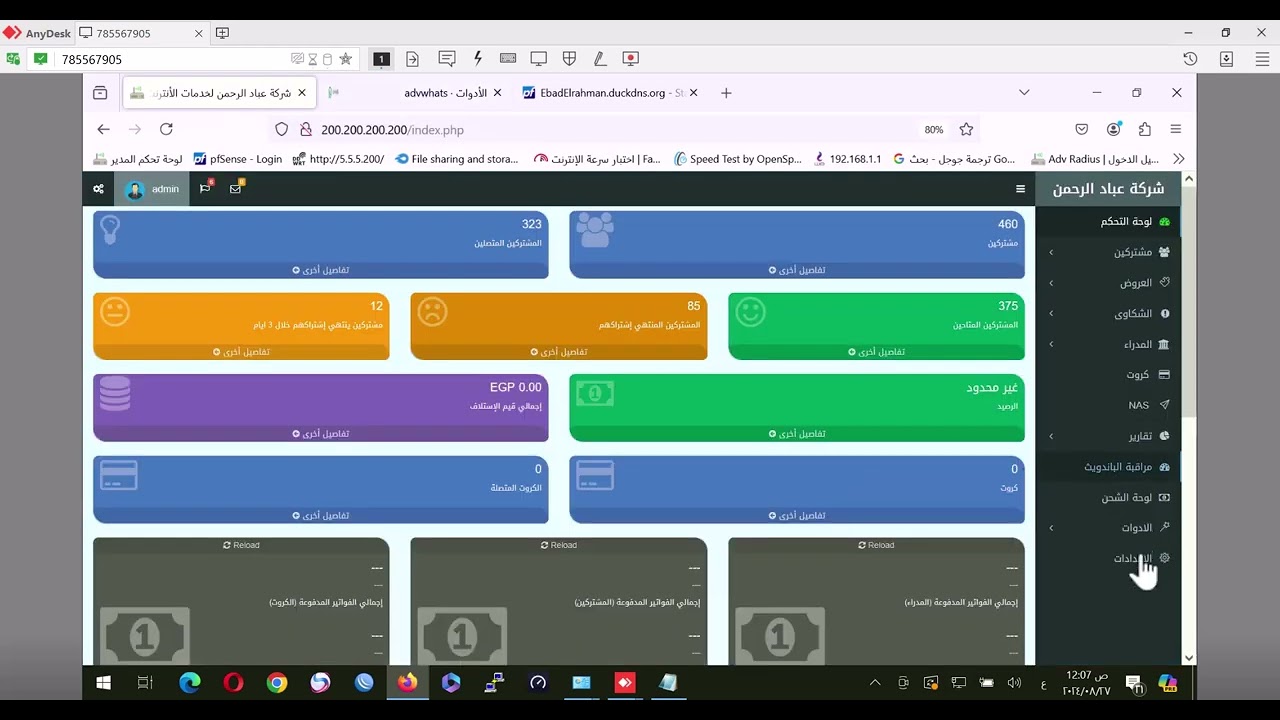This screenshot has height=720, width=1280.
Task: Toggle sidebar with the dashboard hamburger icon
Action: point(1020,189)
